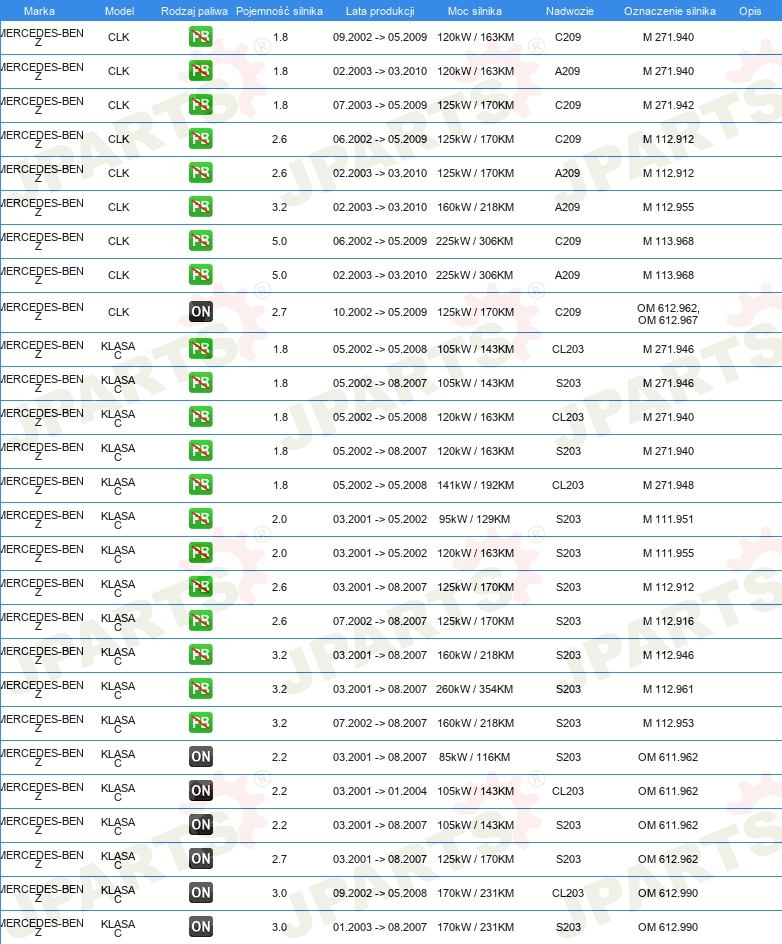Screen dimensions: 782x944
Task: Click the Pojemność silnika column header
Action: (279, 11)
